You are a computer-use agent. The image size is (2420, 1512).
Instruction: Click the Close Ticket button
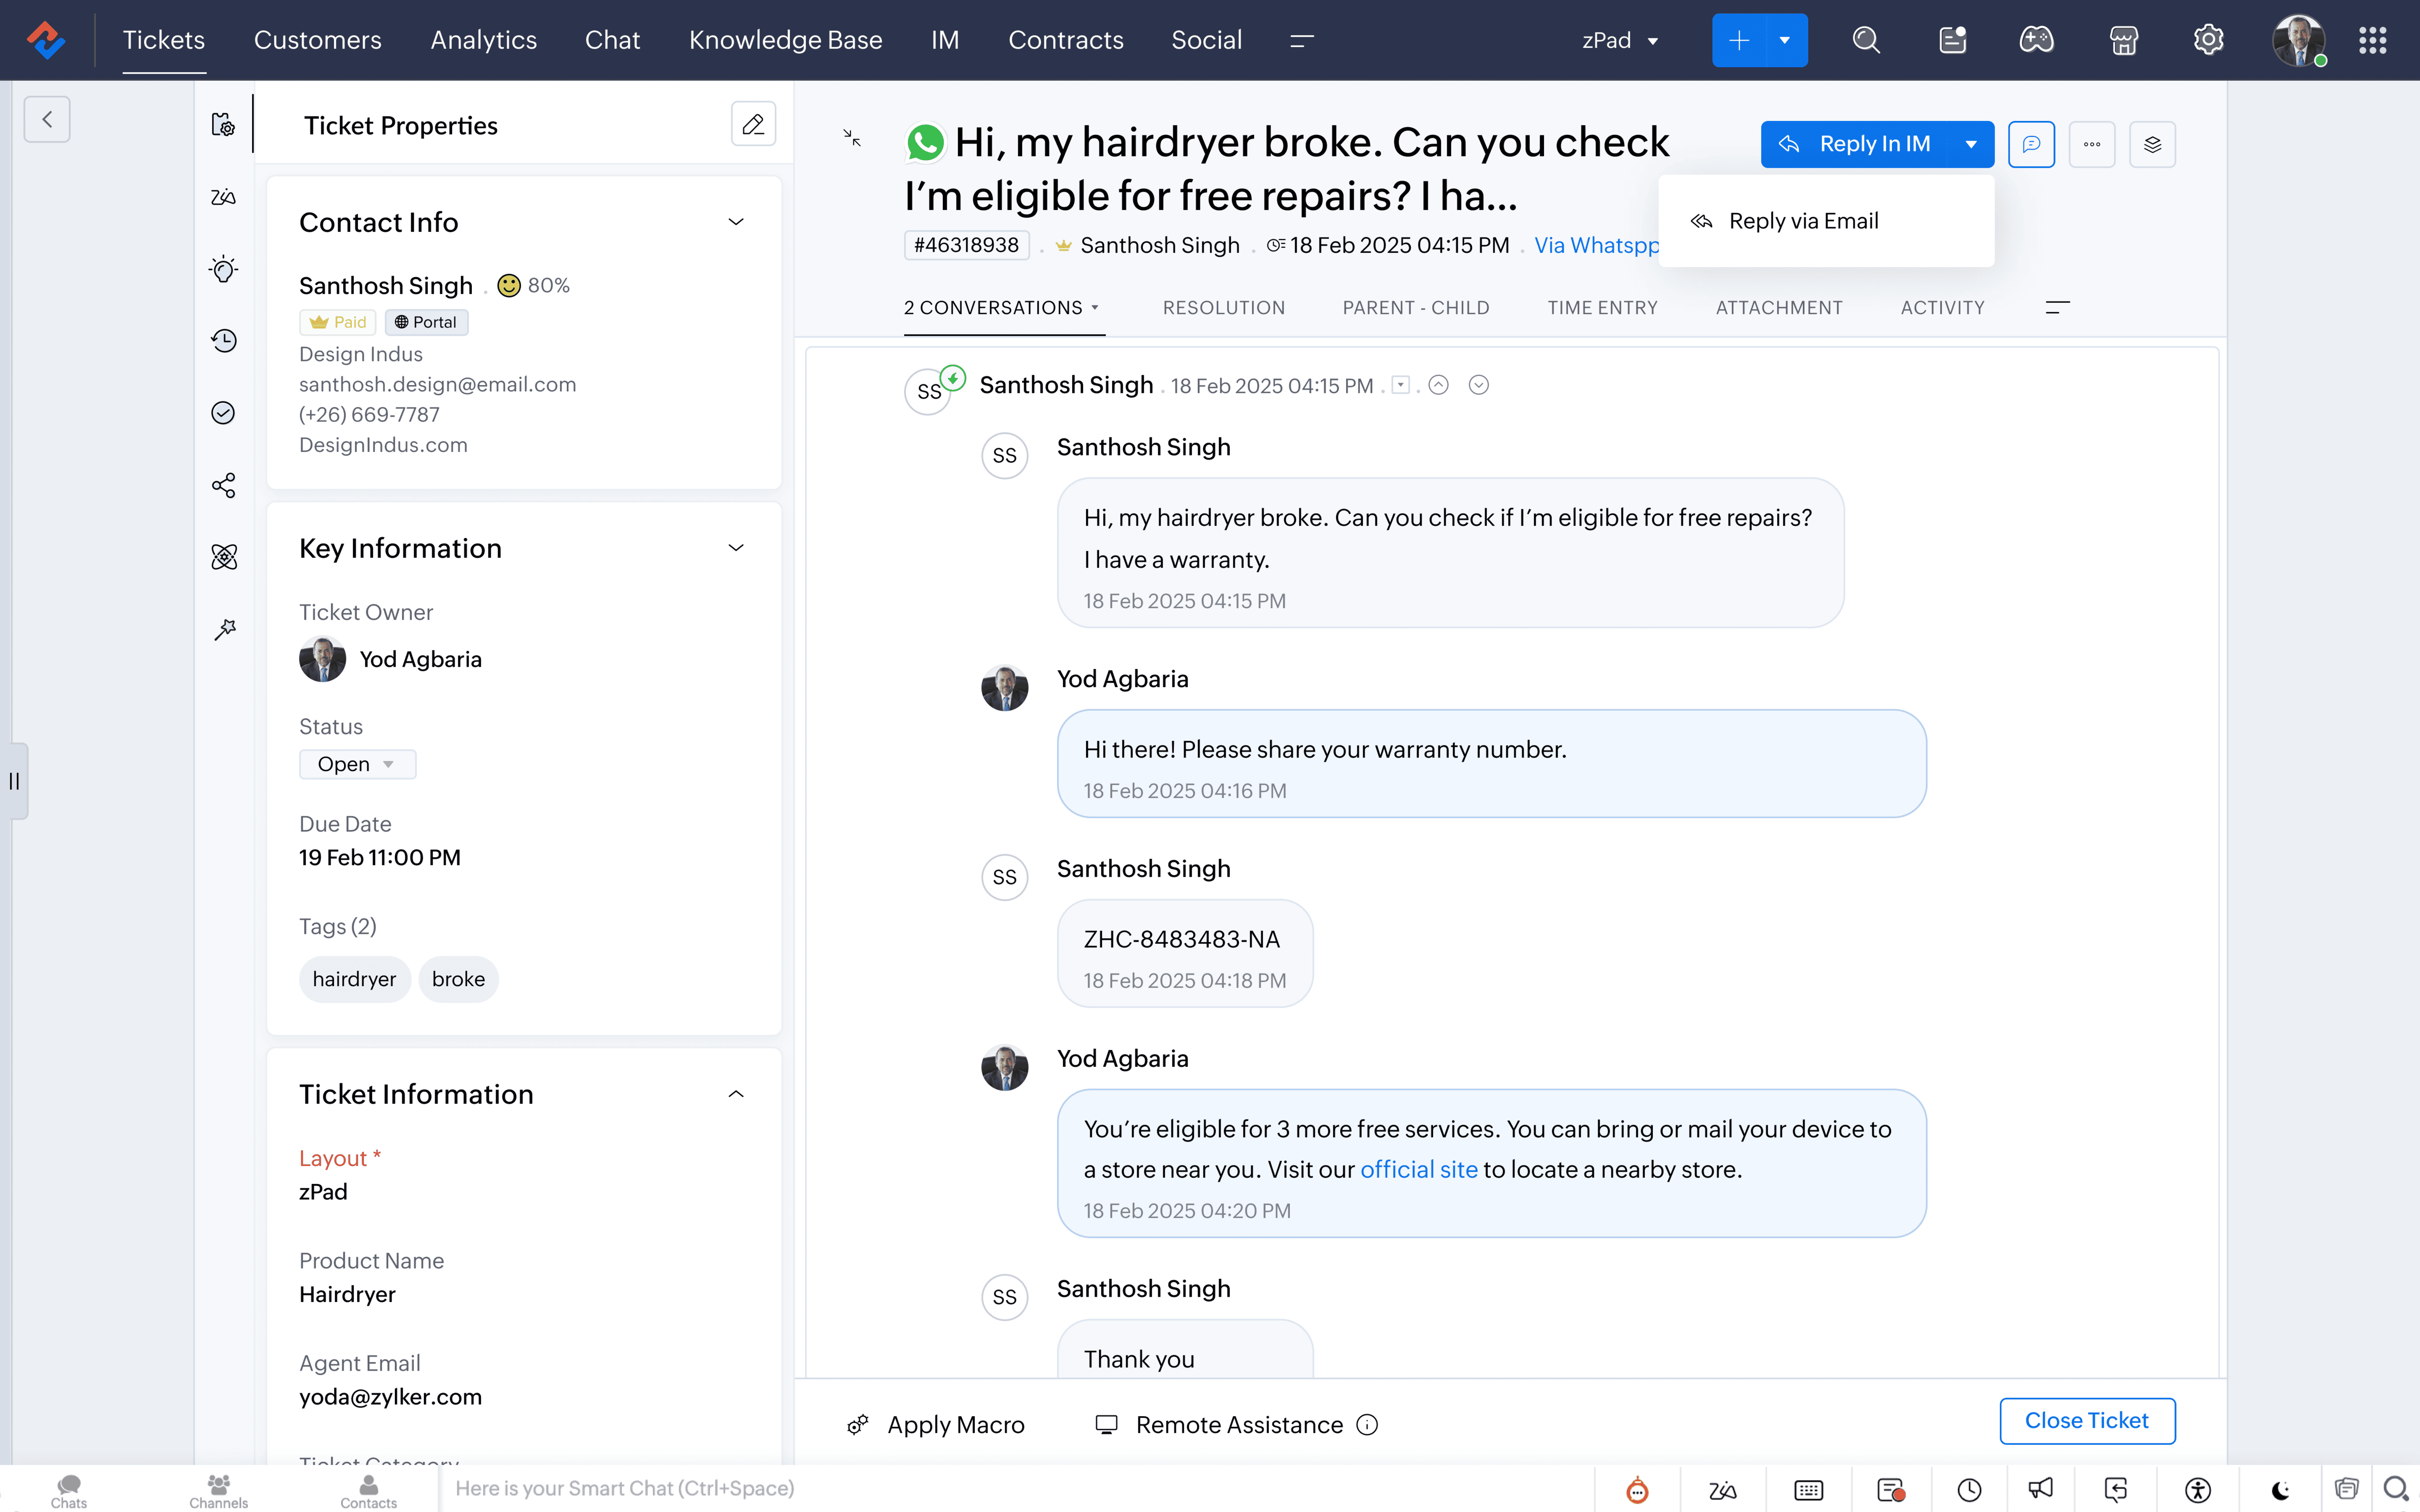point(2087,1421)
